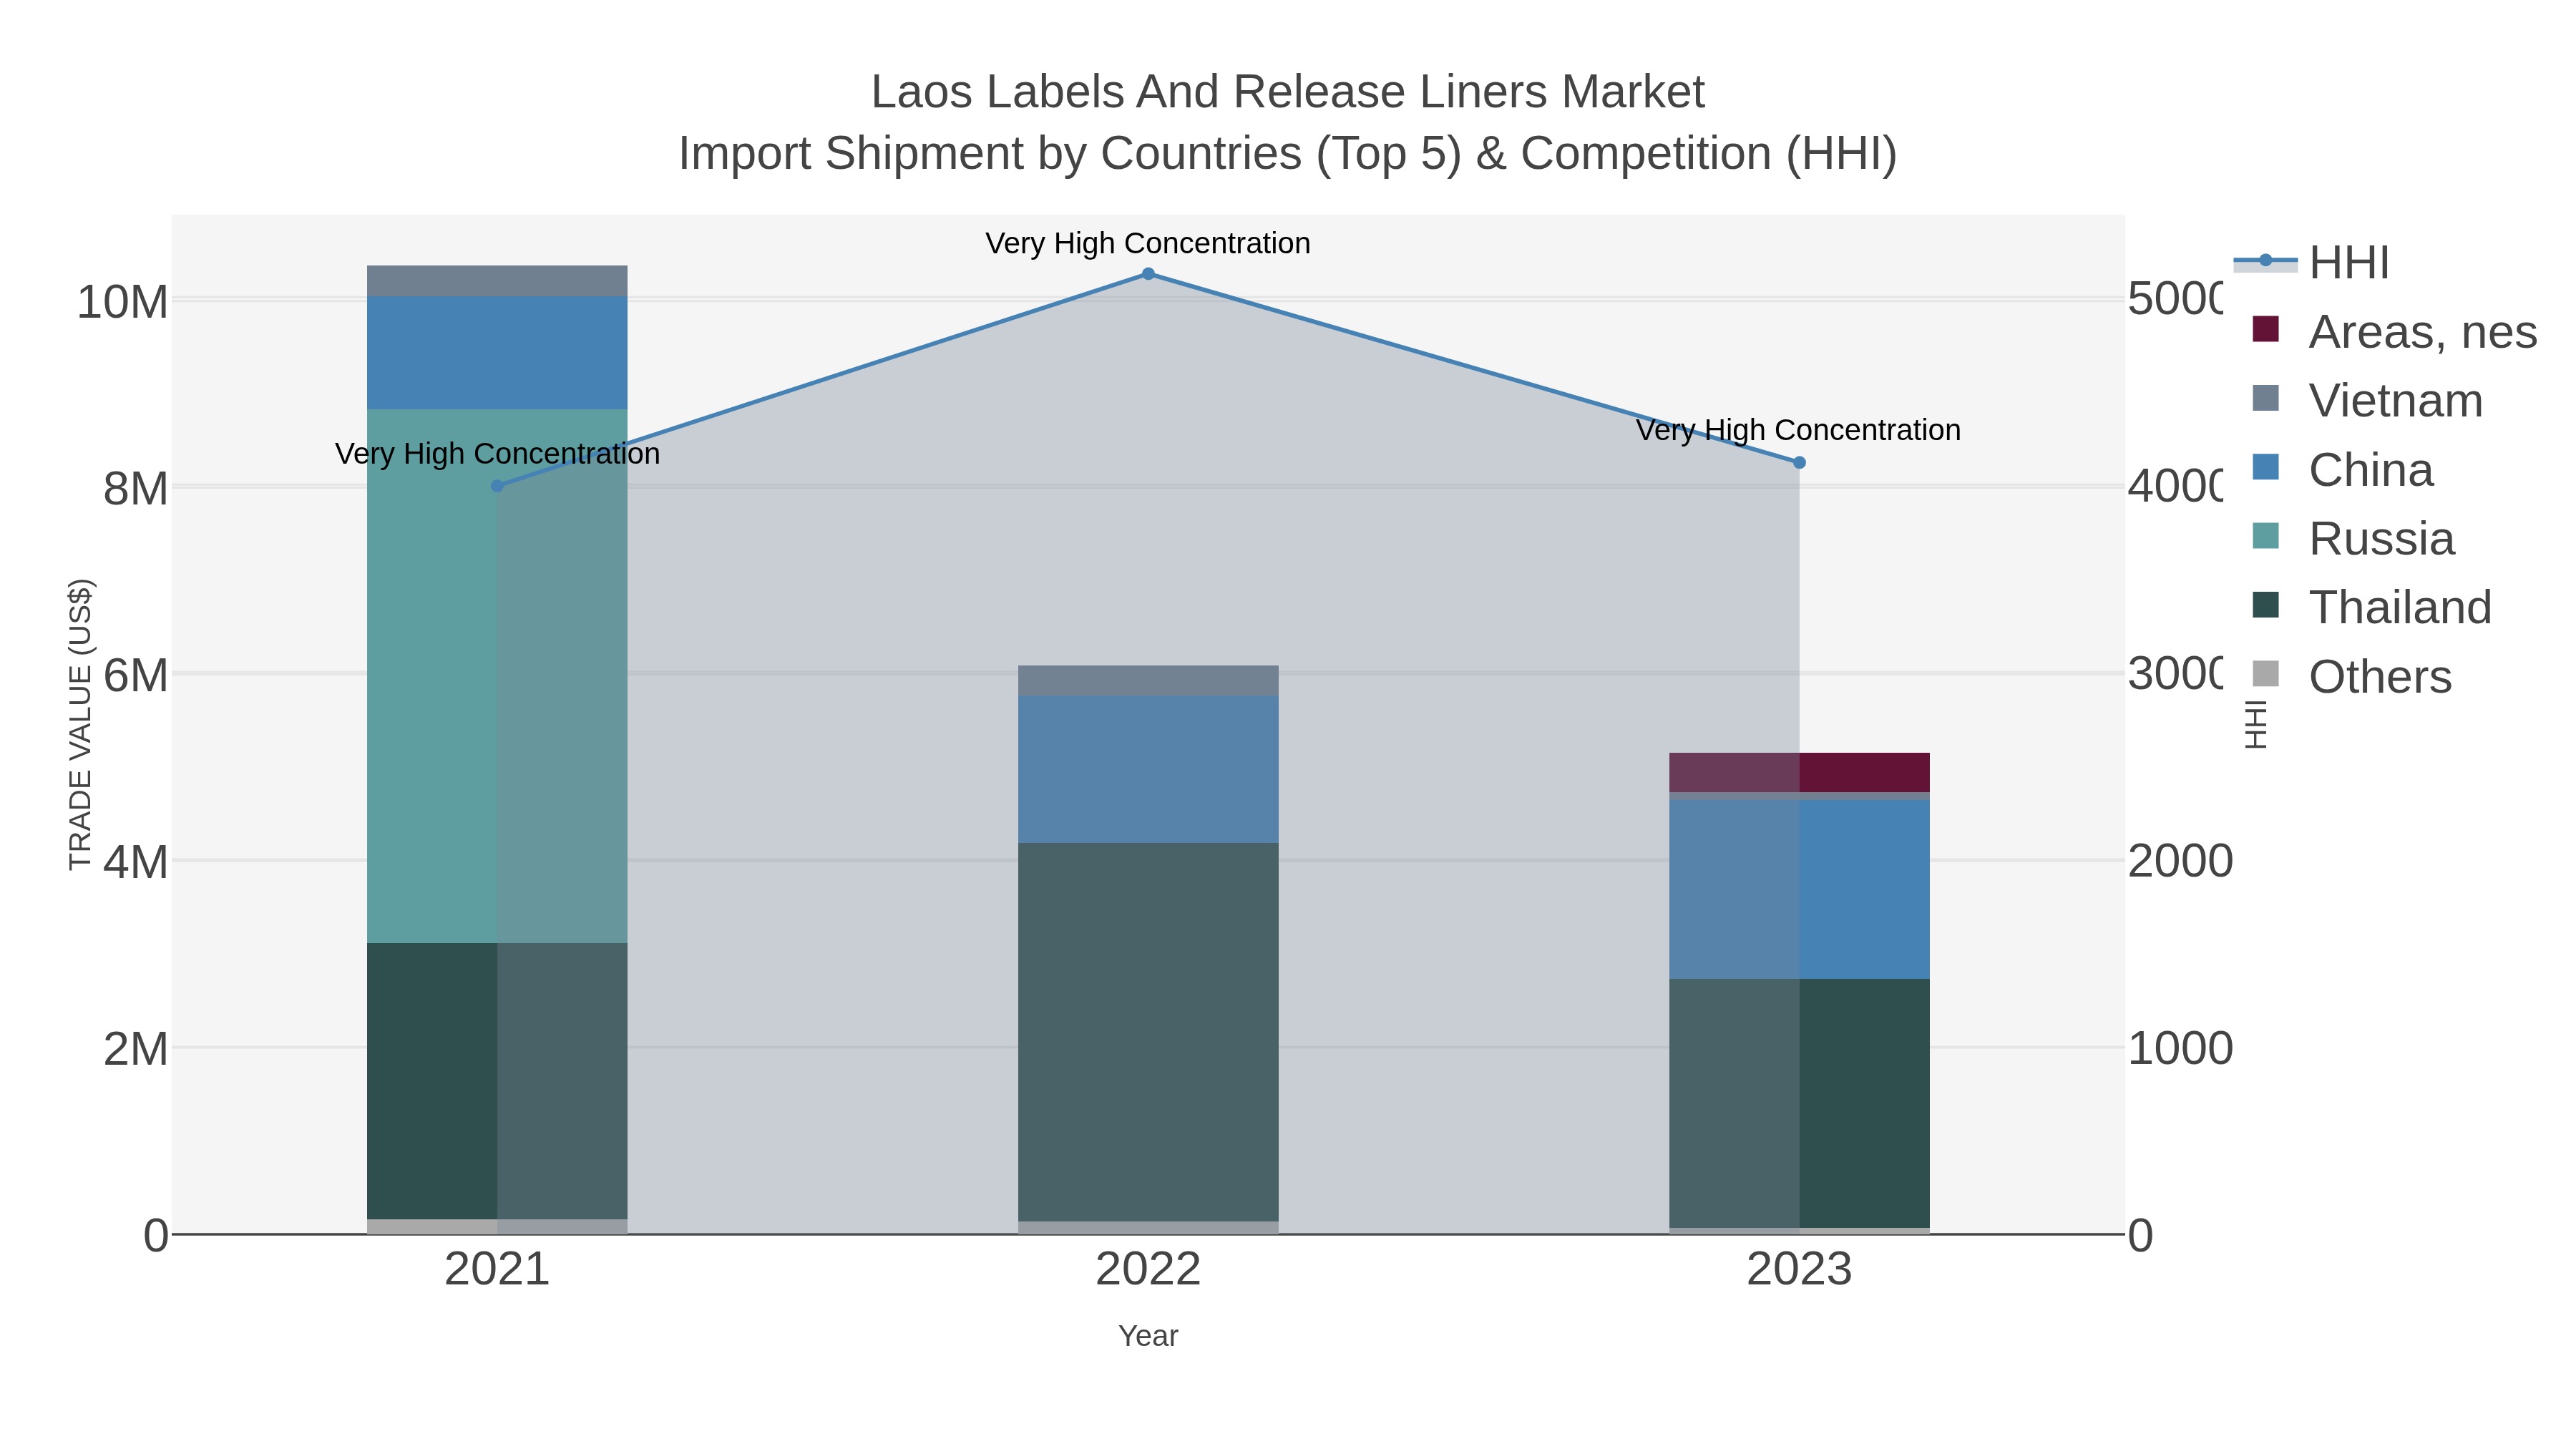
Task: Toggle the Areas, nes legend entry
Action: point(2394,331)
